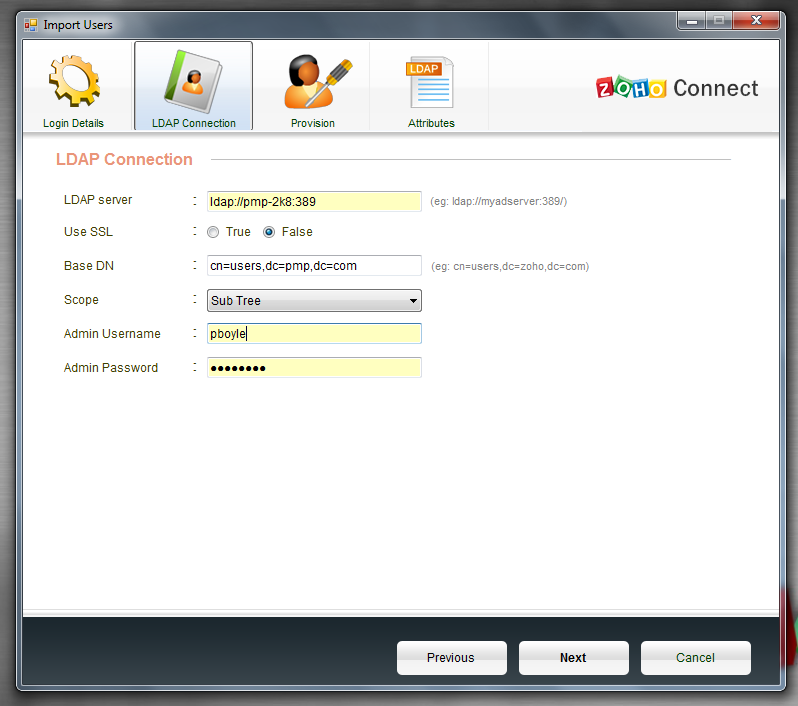Click the Zoho Connect logo

point(677,88)
